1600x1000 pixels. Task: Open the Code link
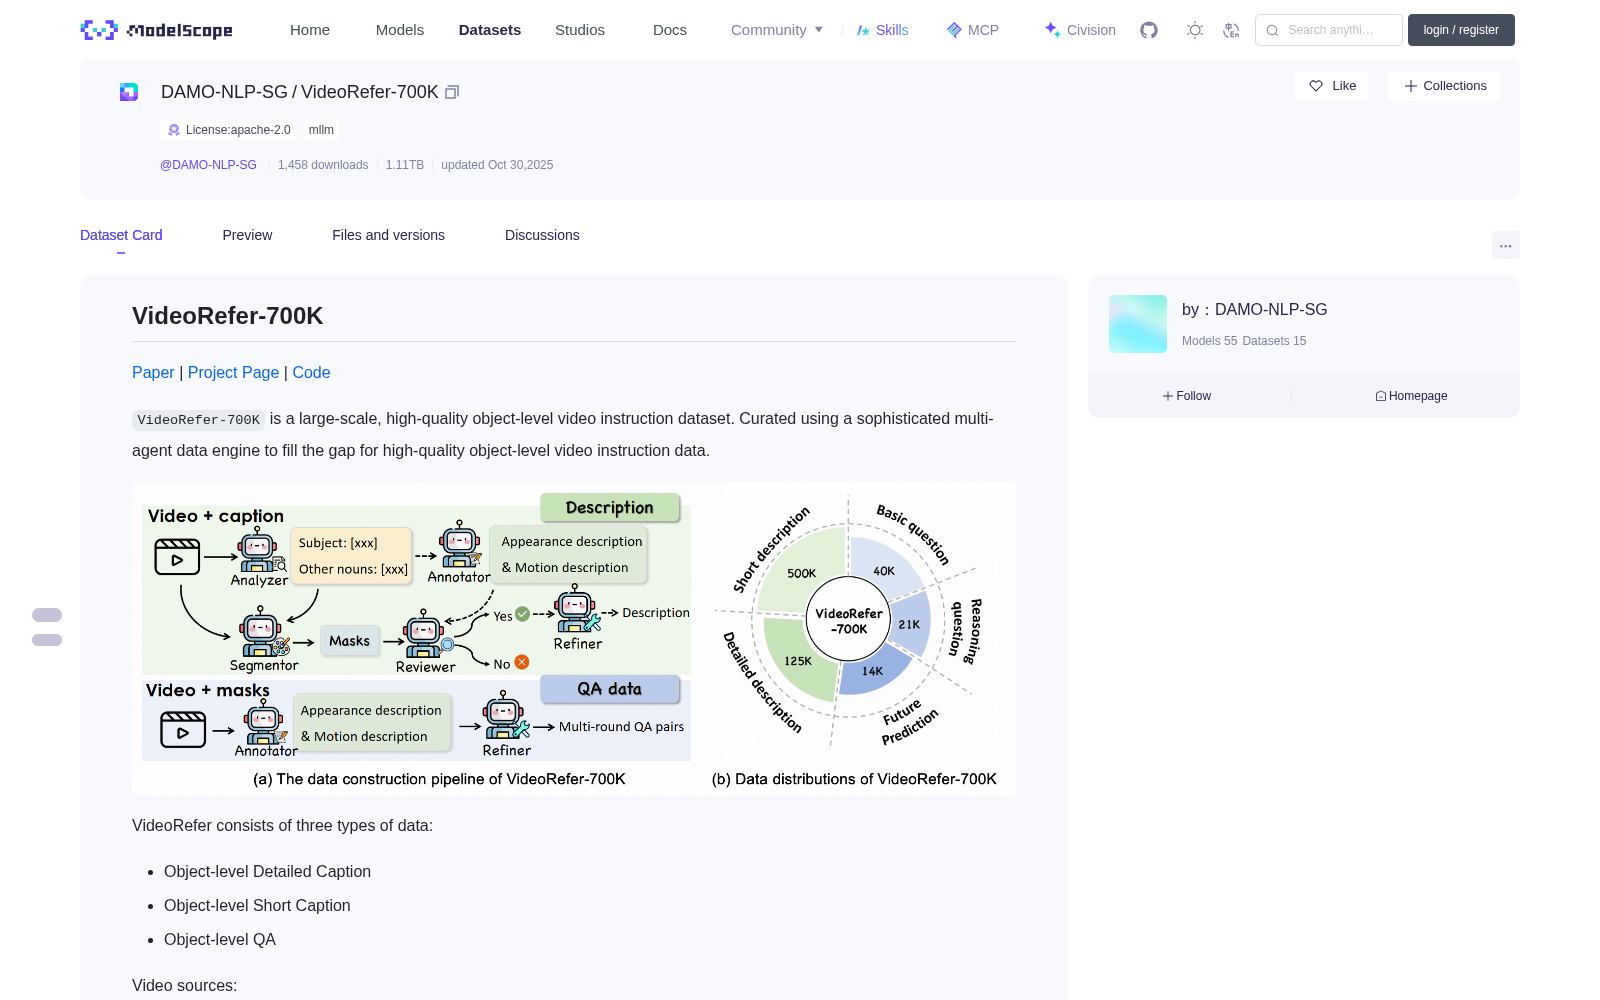311,372
